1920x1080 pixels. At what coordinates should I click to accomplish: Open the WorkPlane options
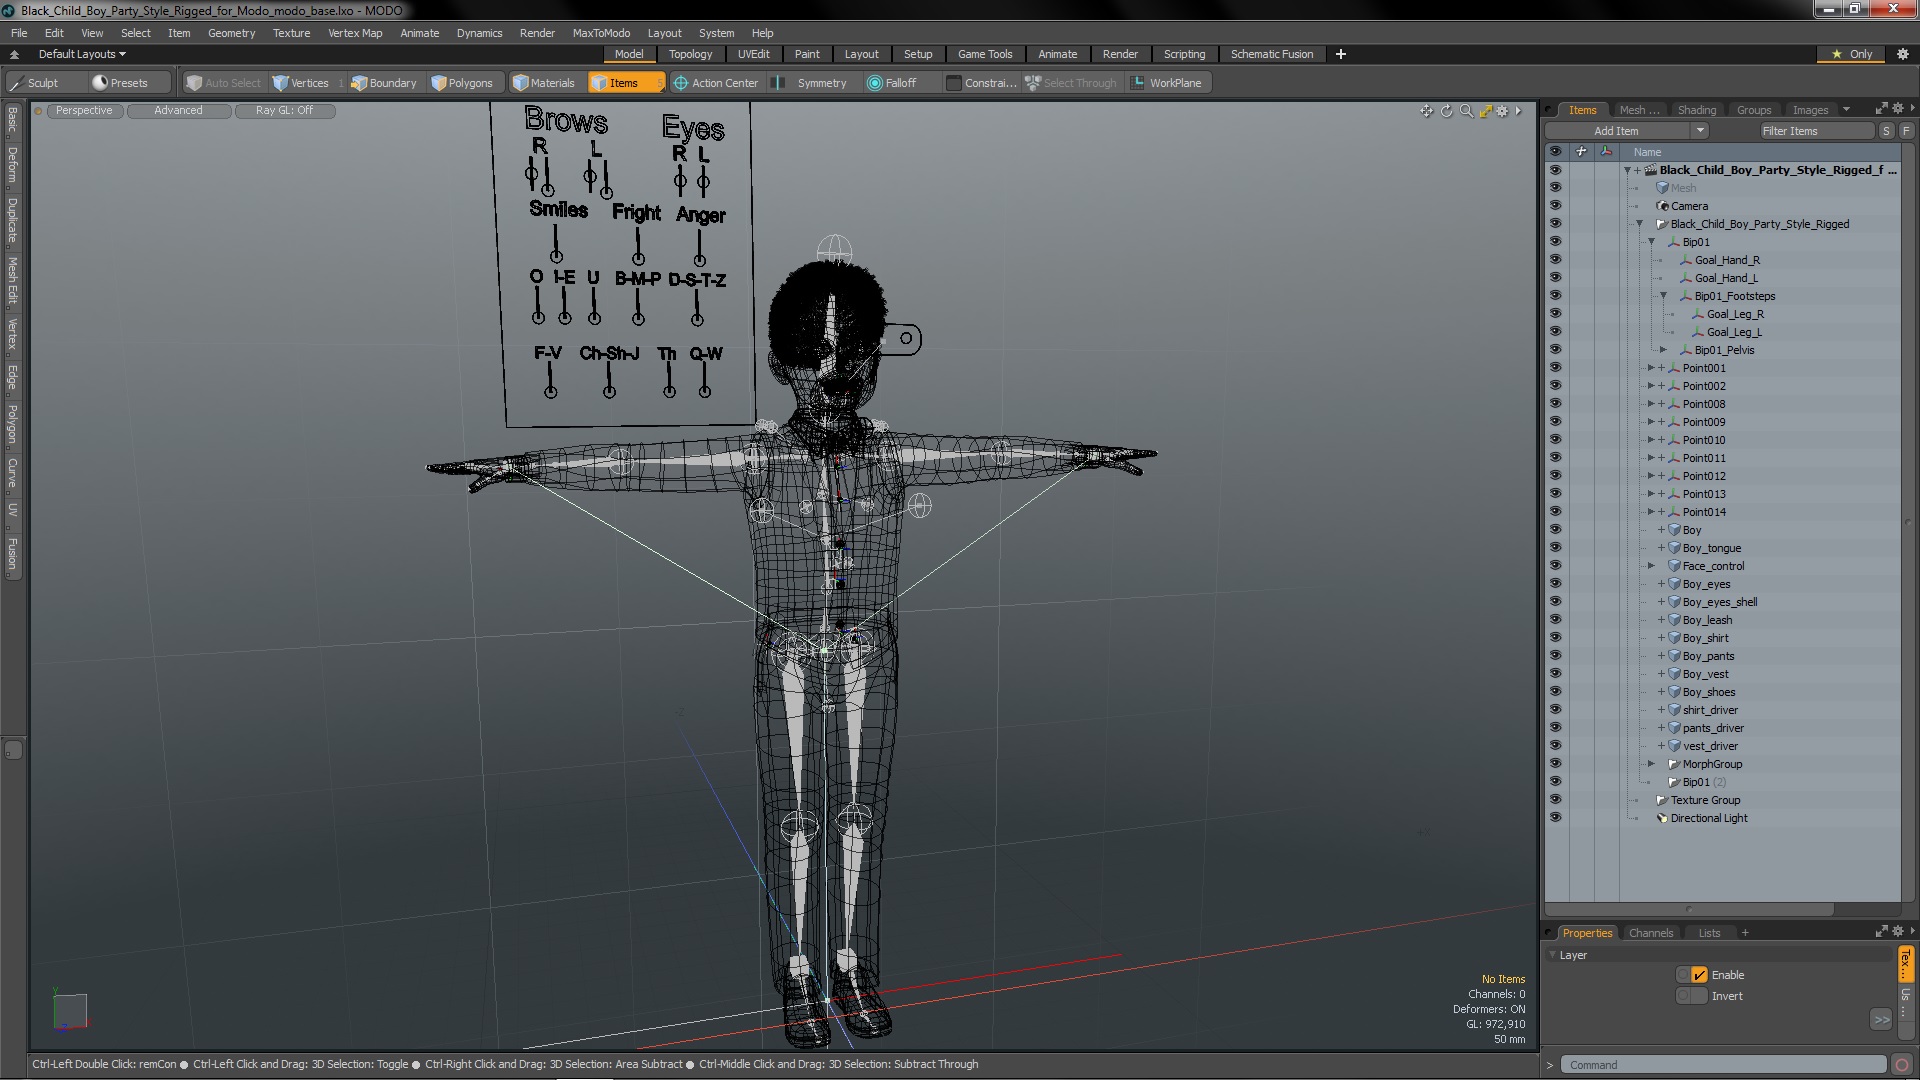[1167, 83]
